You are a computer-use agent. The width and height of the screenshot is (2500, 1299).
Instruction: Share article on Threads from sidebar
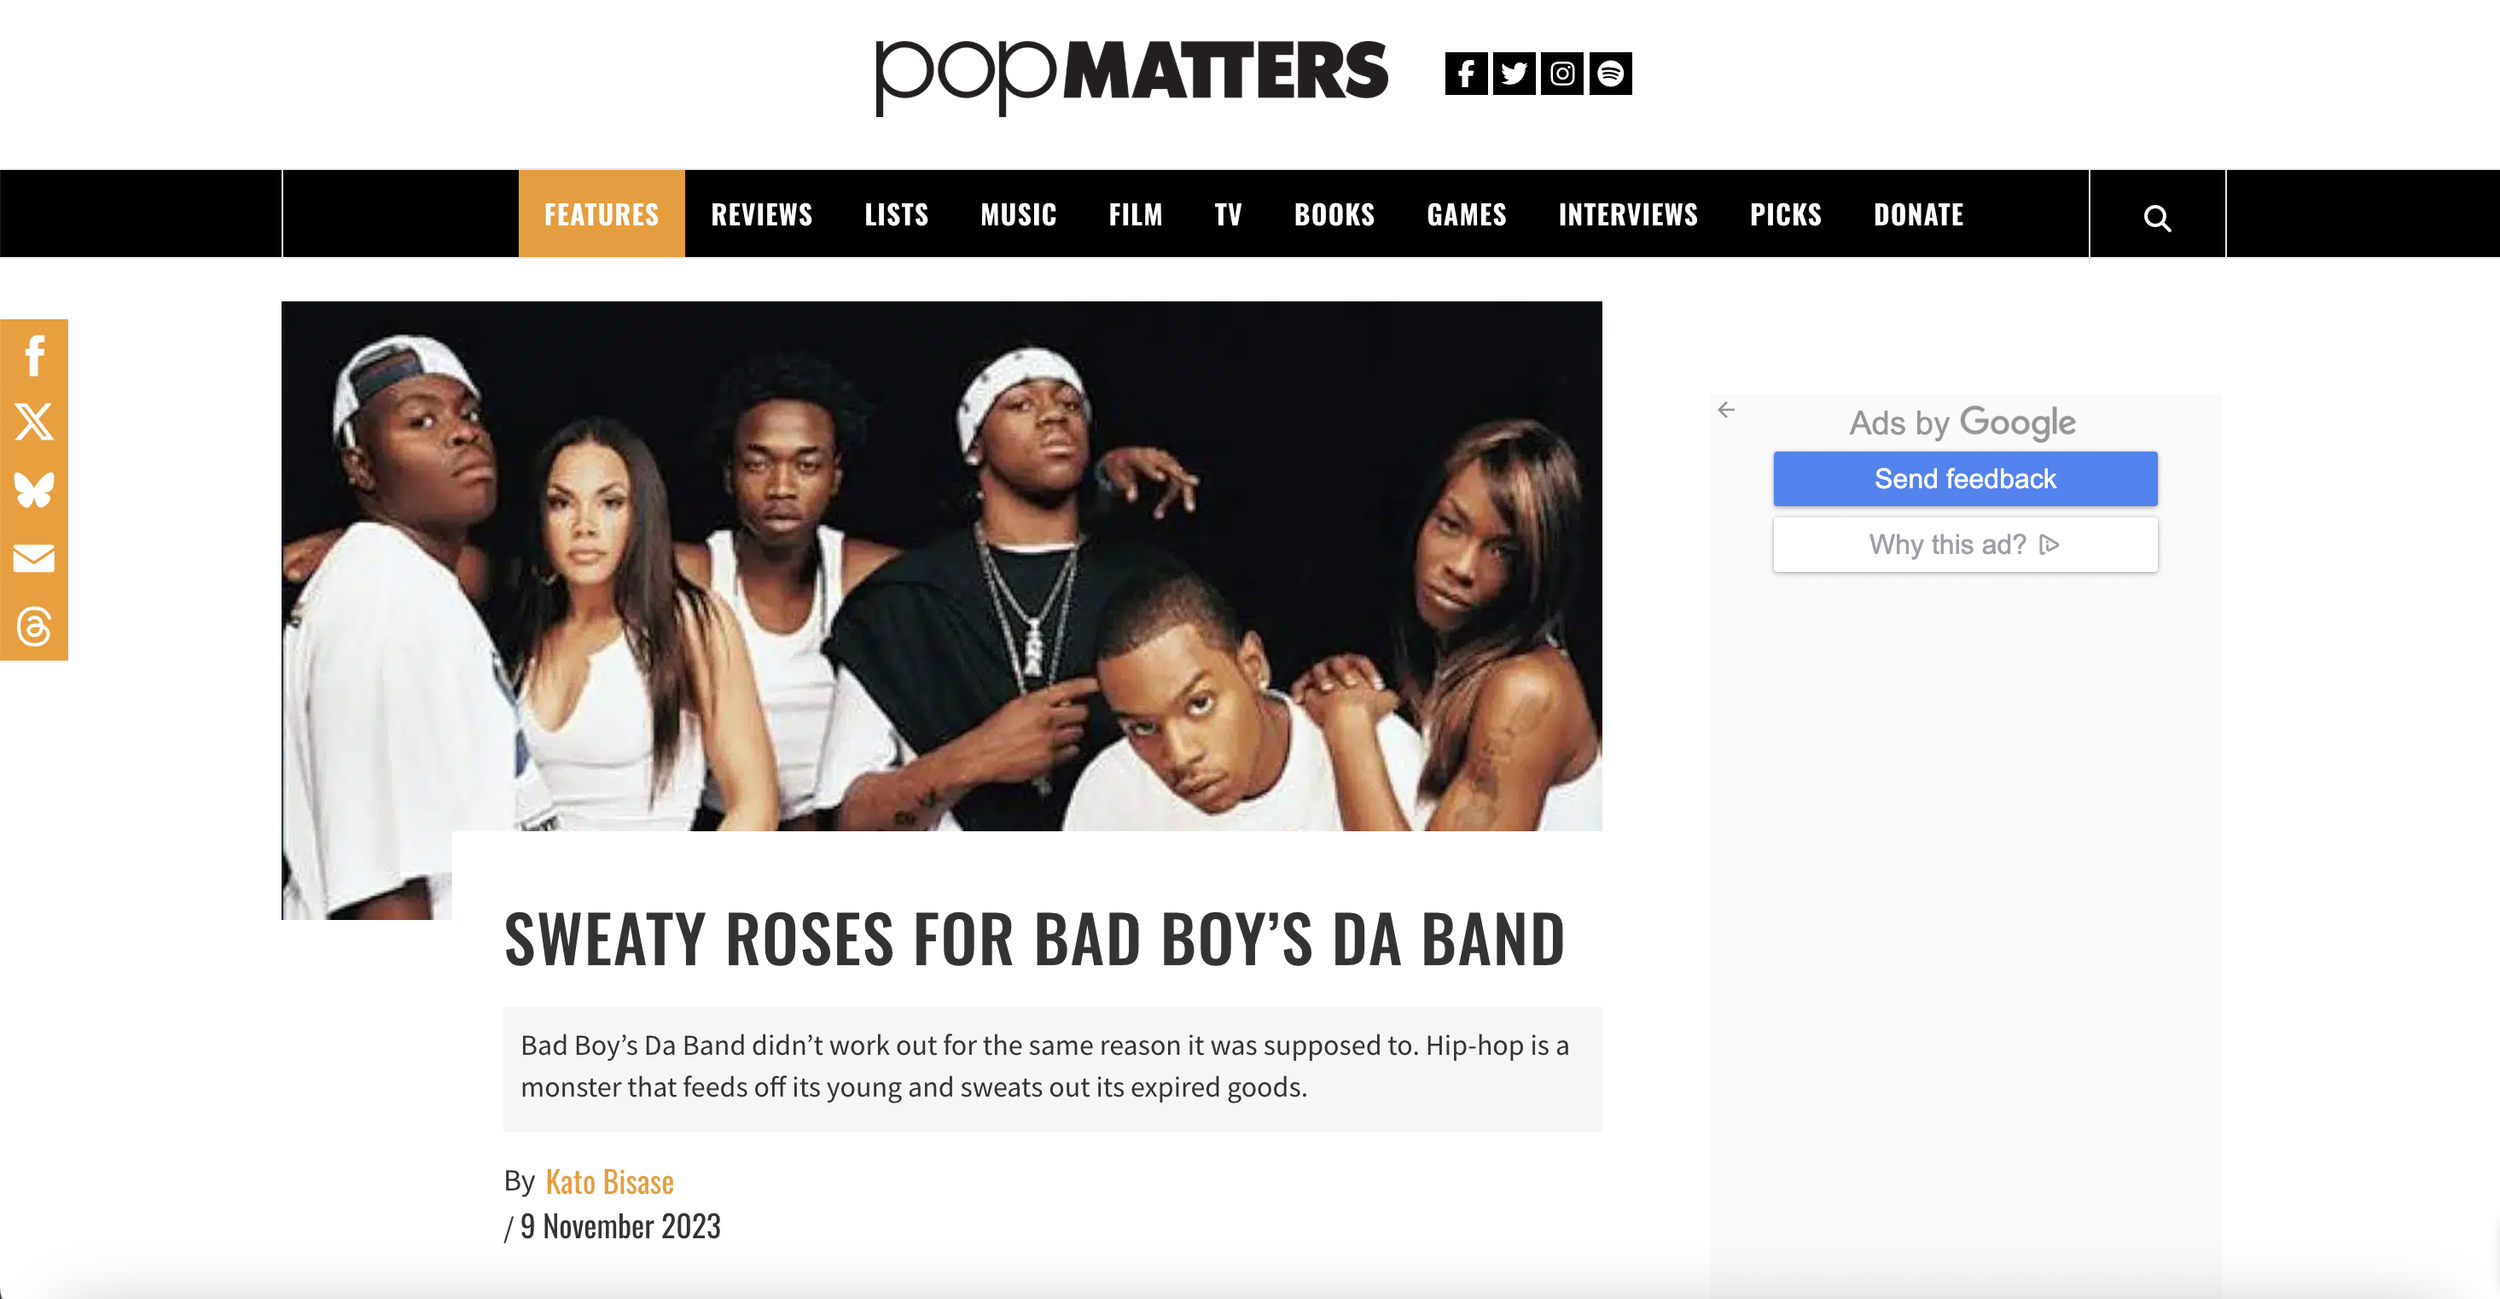[x=34, y=627]
